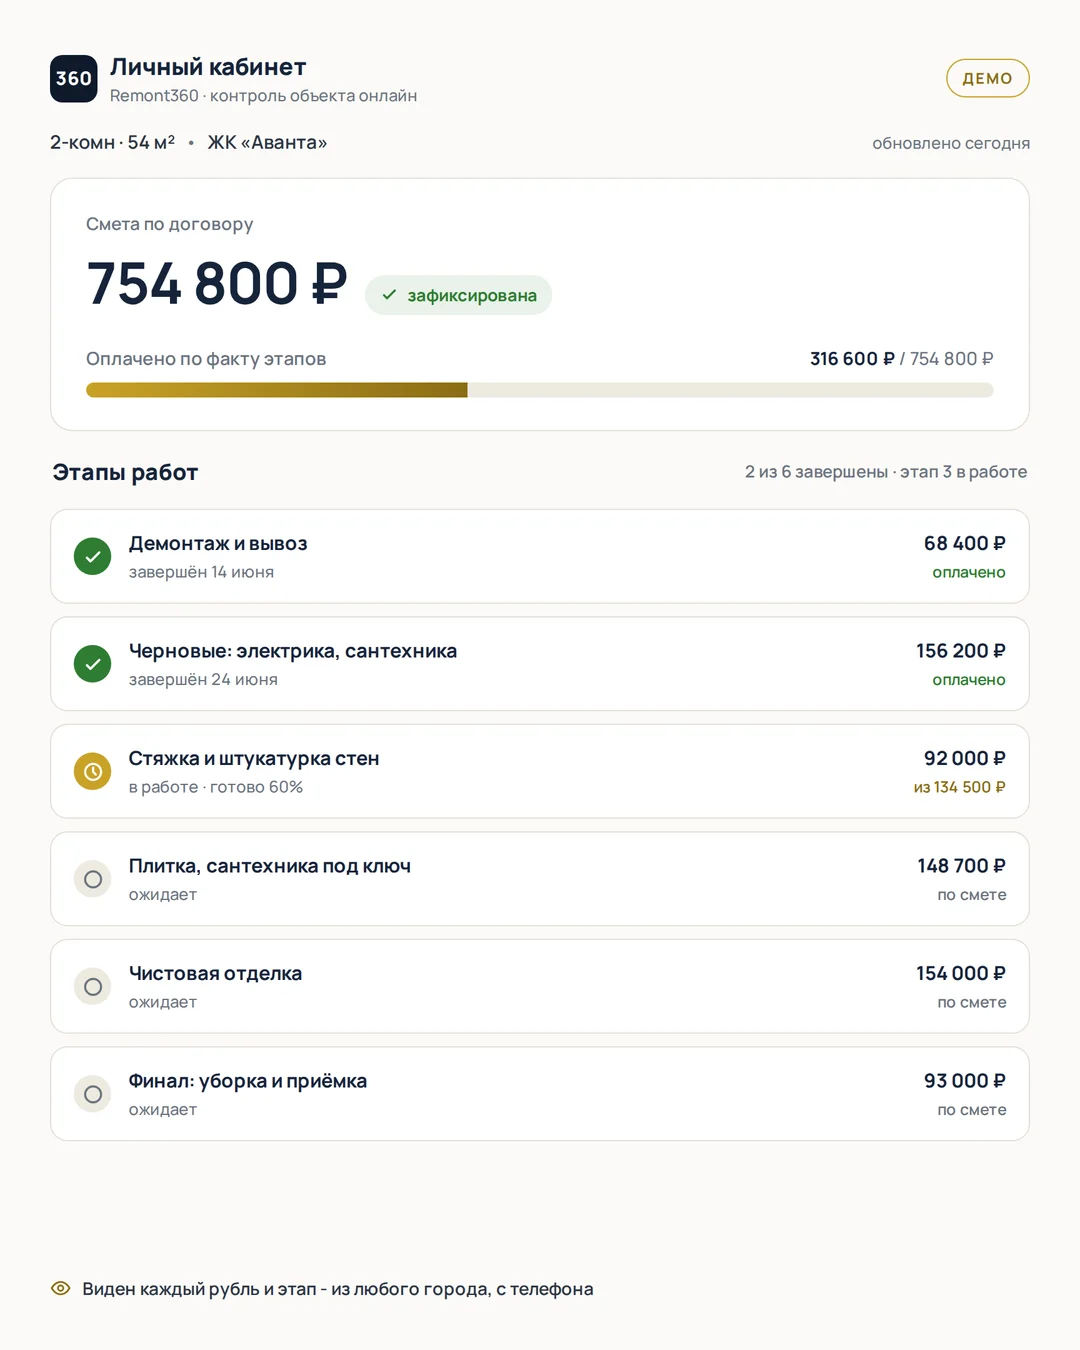
Task: Click ожидает under Чистовая отделка
Action: [x=163, y=1002]
